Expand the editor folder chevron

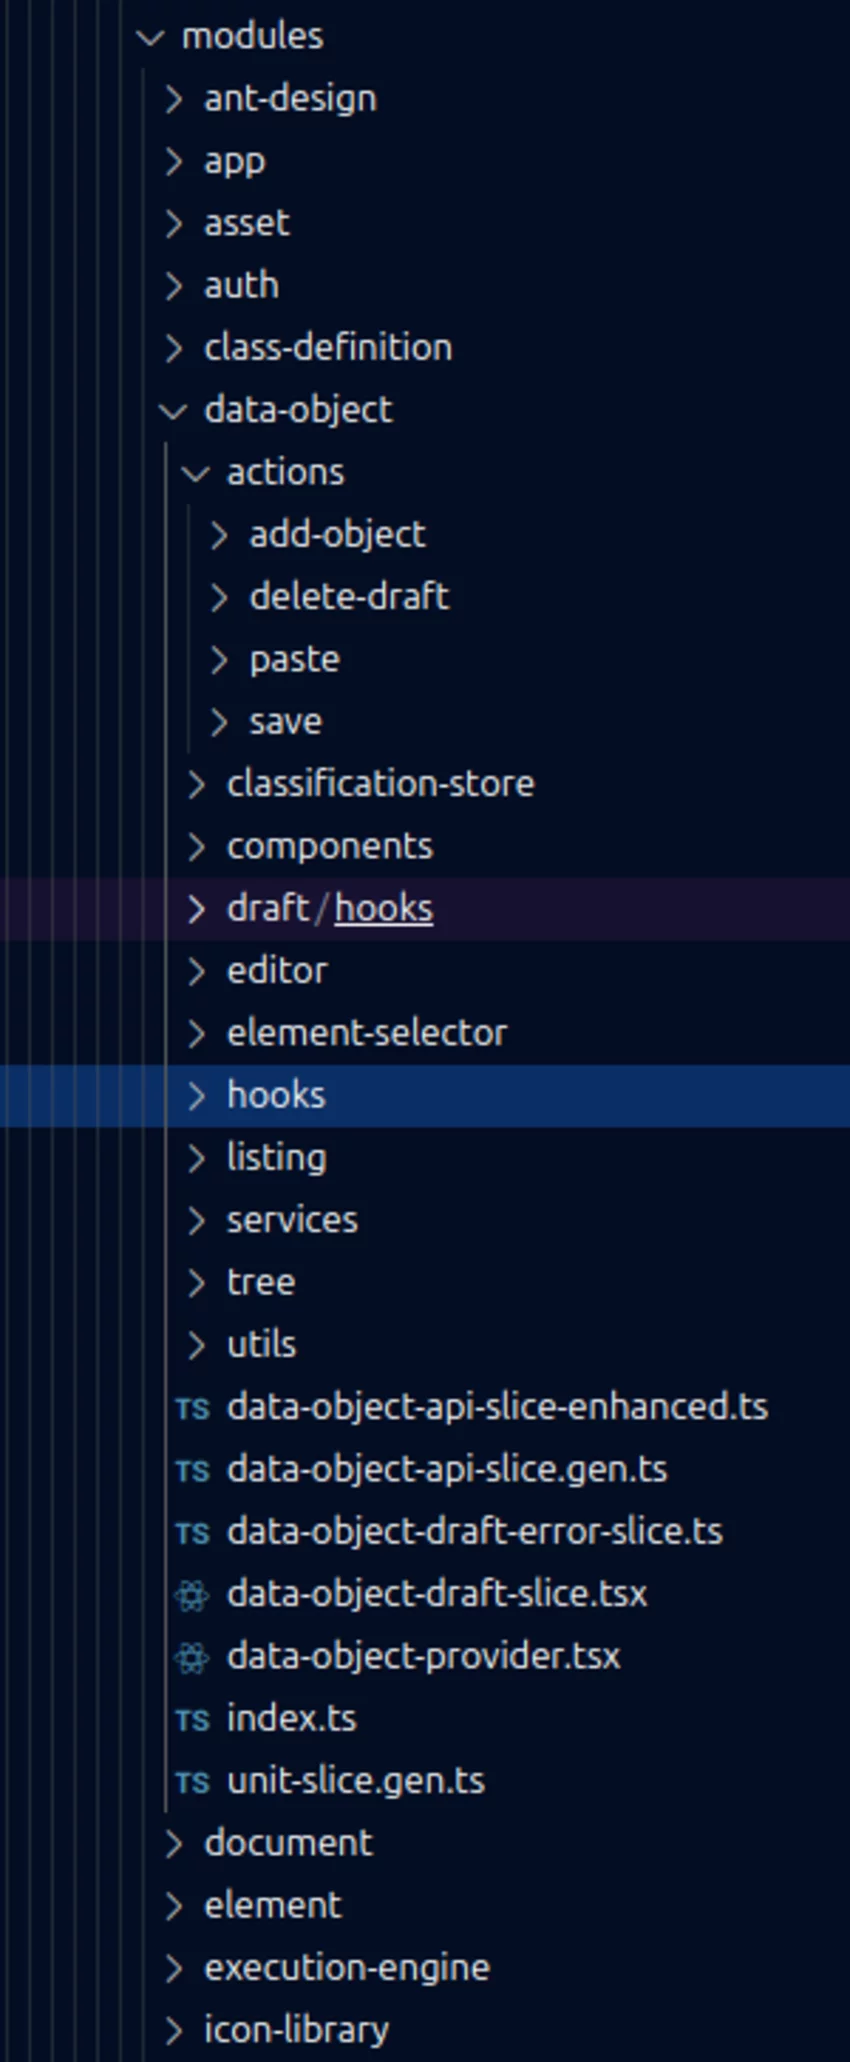196,971
